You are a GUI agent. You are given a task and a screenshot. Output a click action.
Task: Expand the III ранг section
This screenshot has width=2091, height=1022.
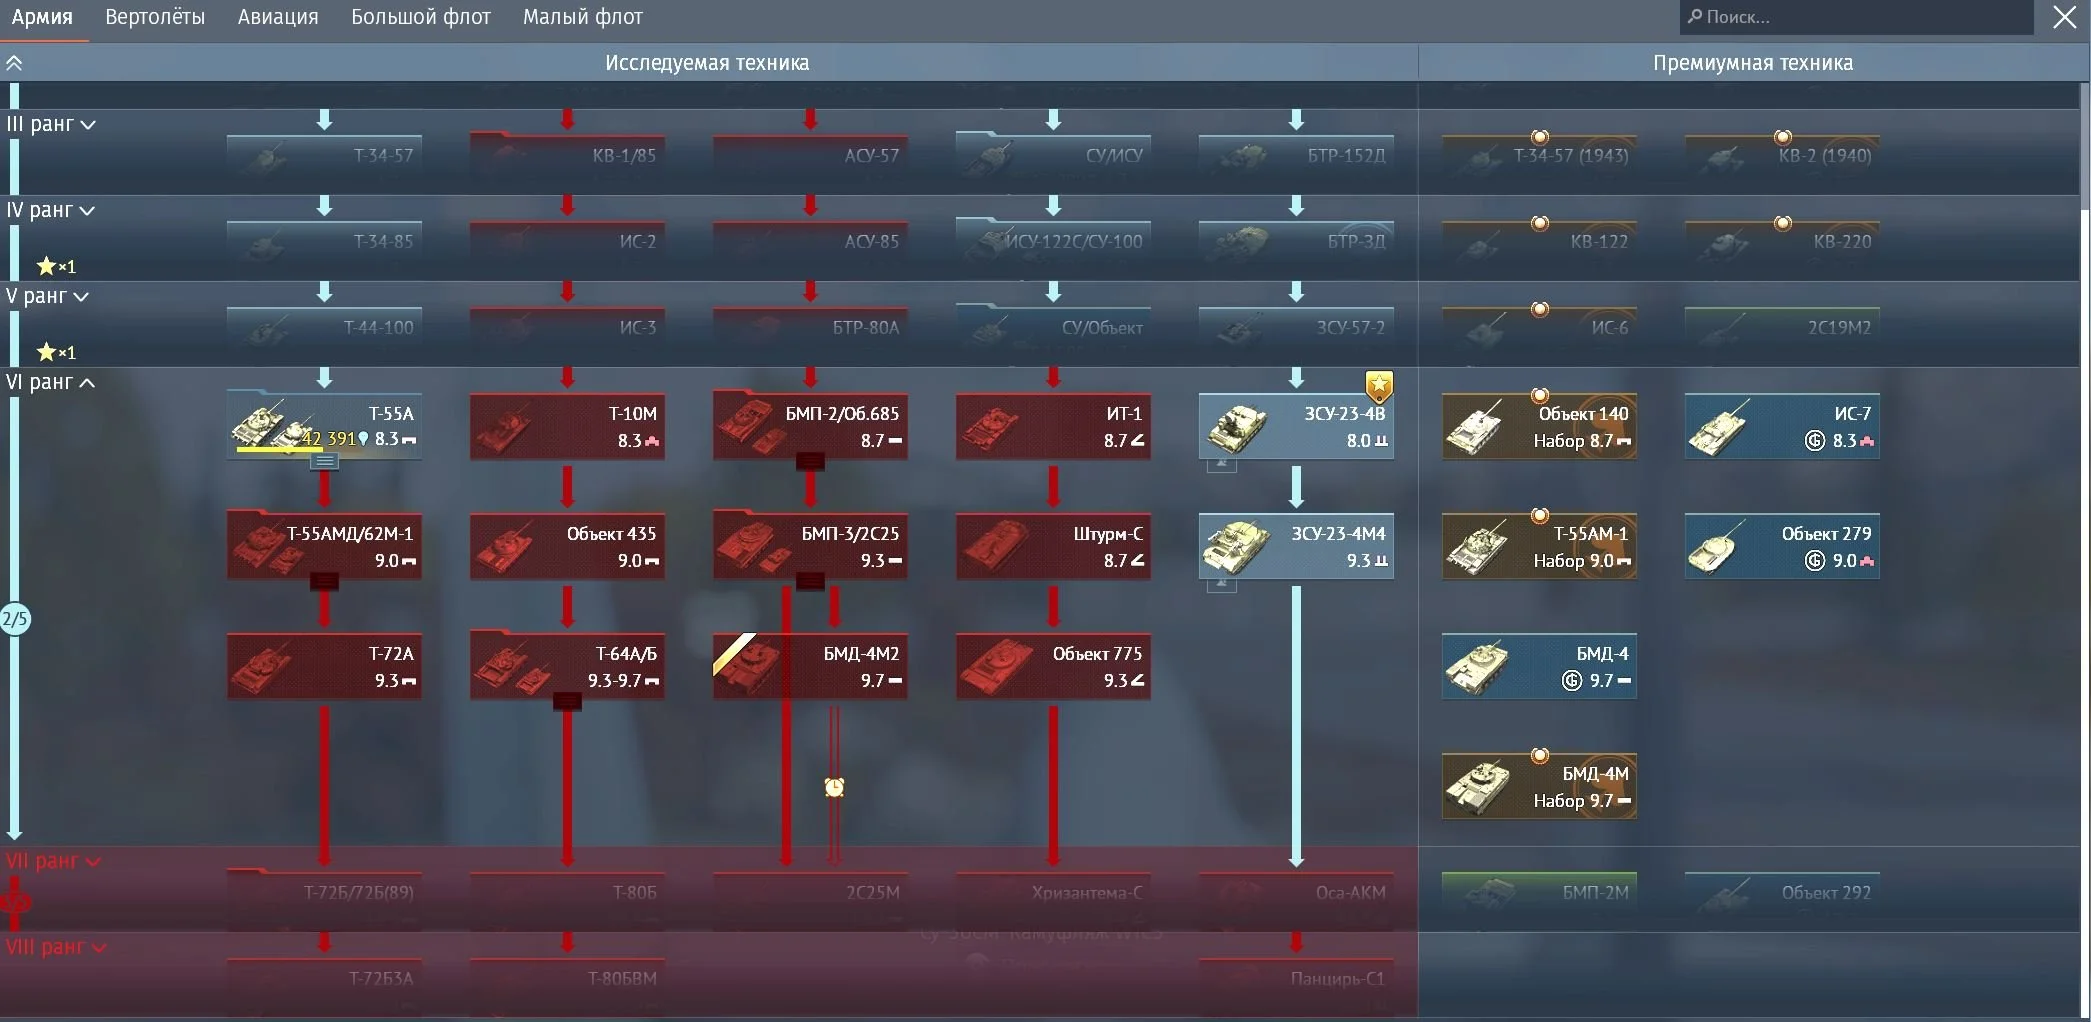(x=51, y=124)
